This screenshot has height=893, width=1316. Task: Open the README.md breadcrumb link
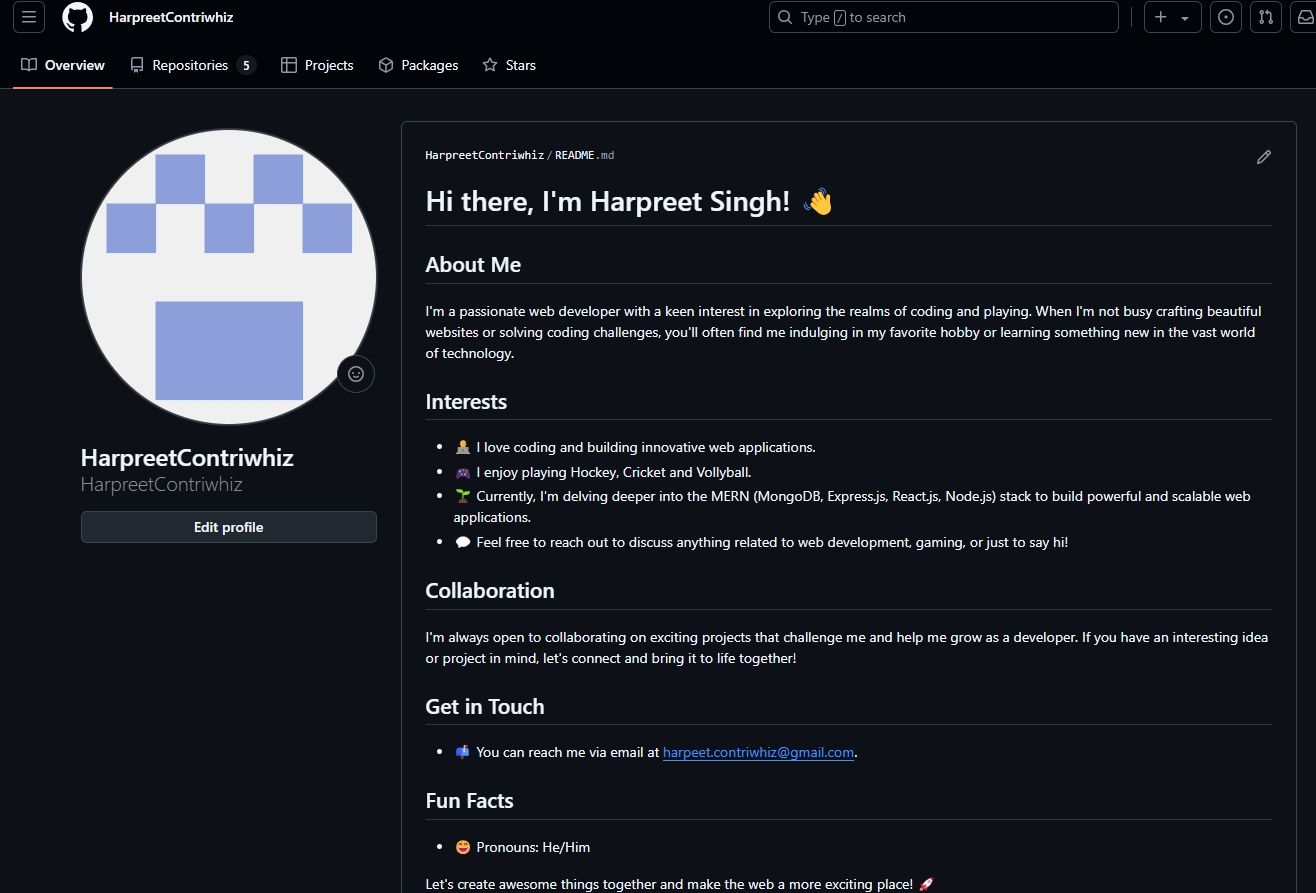pos(585,155)
